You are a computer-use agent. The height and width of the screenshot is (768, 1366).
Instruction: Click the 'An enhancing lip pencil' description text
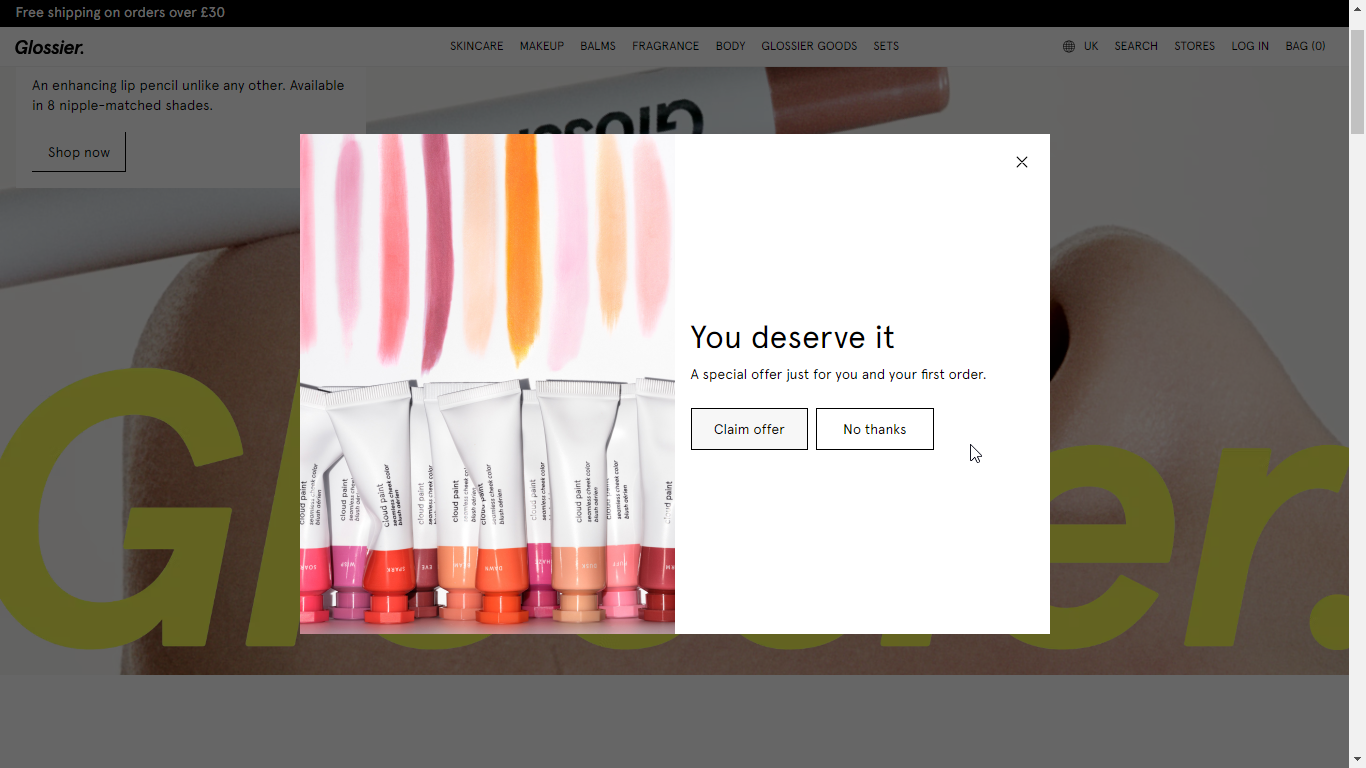(x=188, y=95)
